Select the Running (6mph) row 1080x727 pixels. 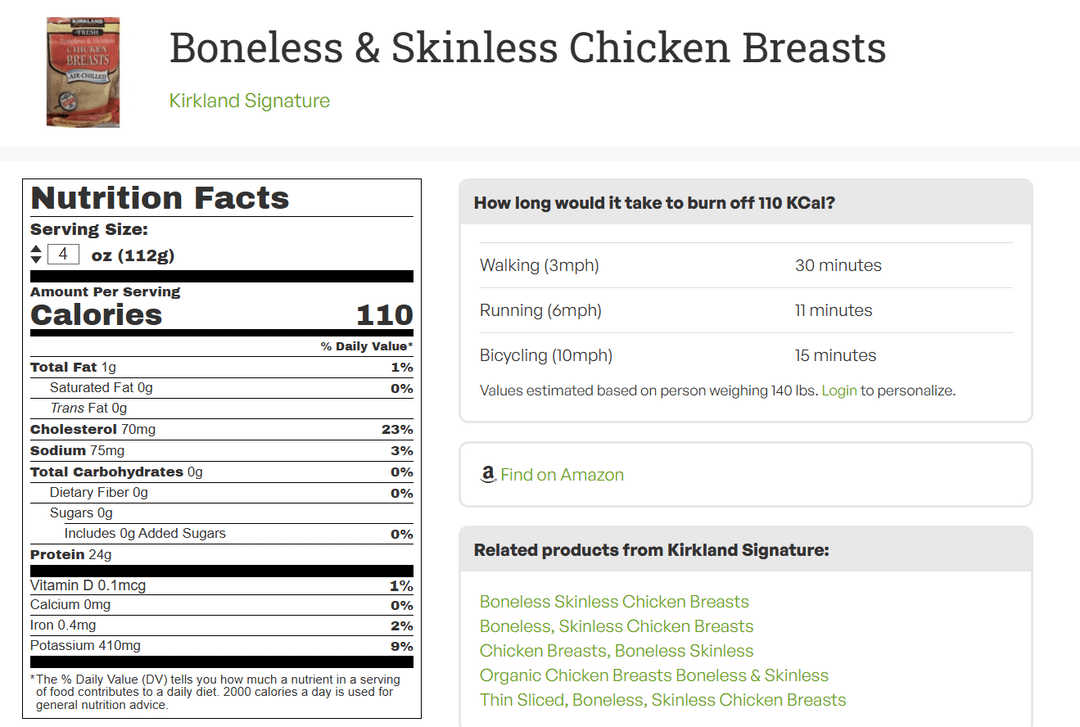746,310
